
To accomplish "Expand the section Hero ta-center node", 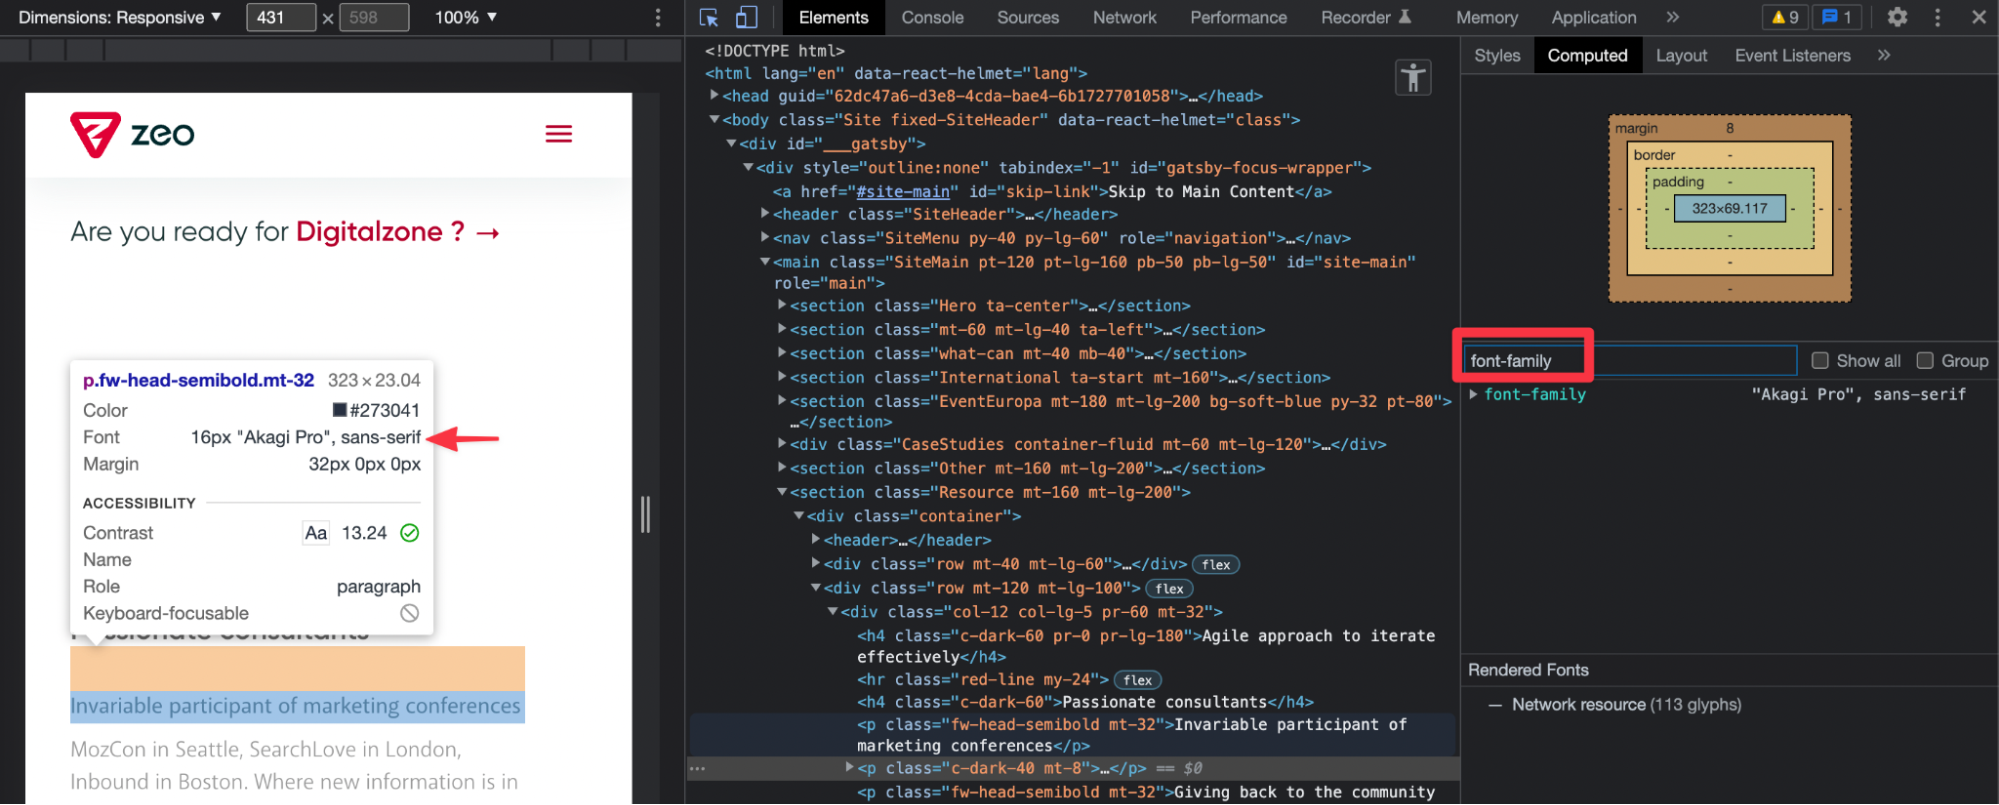I will tap(782, 305).
